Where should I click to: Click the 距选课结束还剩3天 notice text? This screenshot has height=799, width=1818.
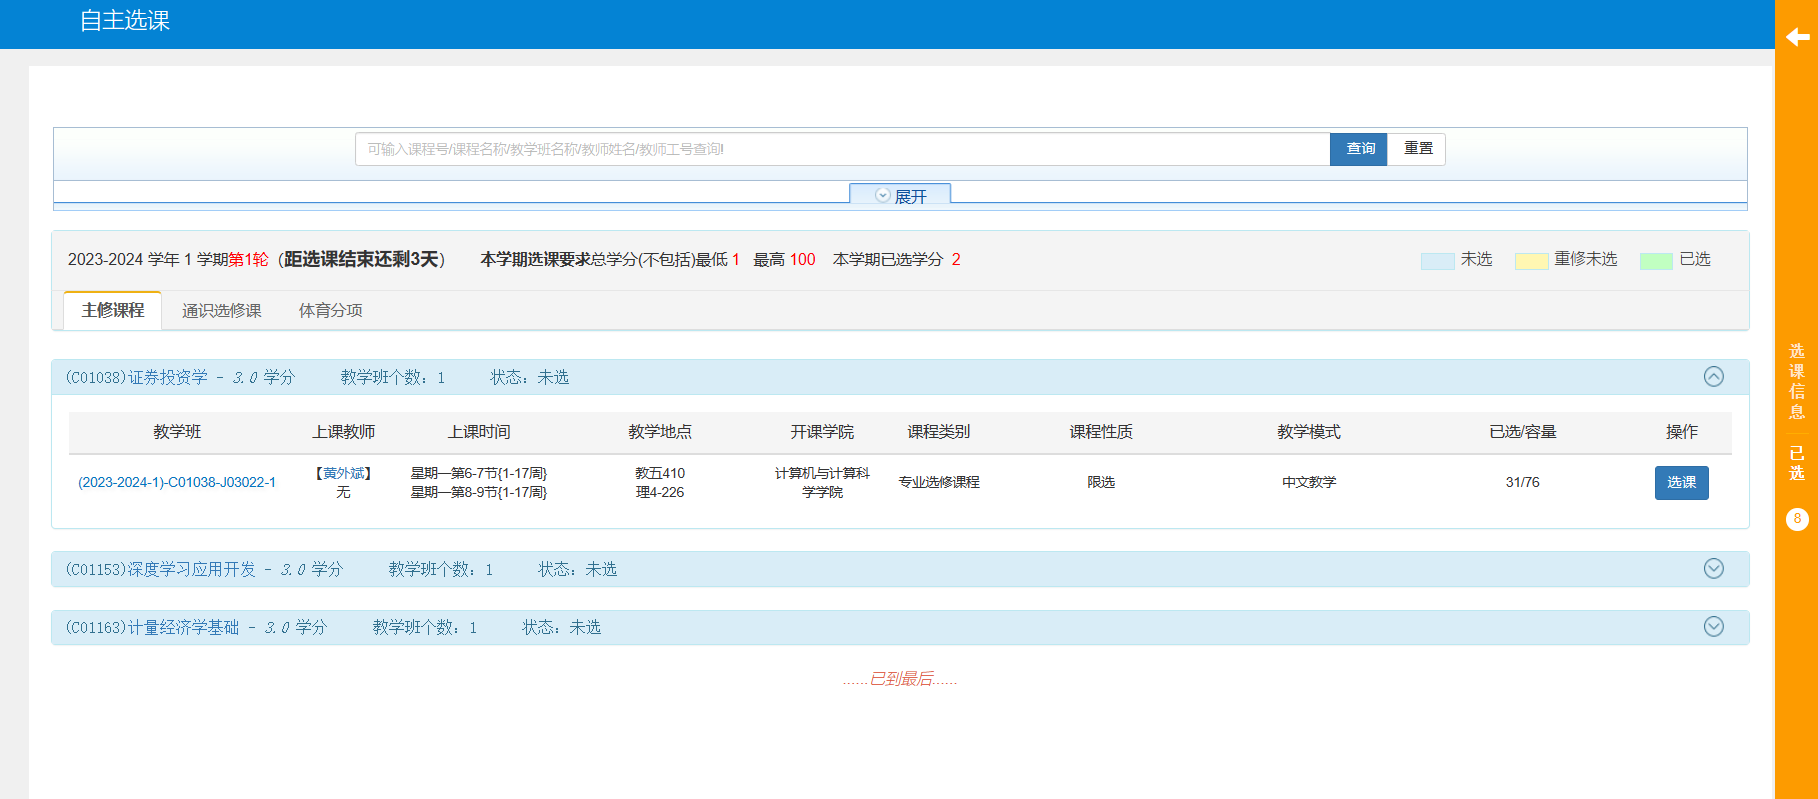coord(361,260)
